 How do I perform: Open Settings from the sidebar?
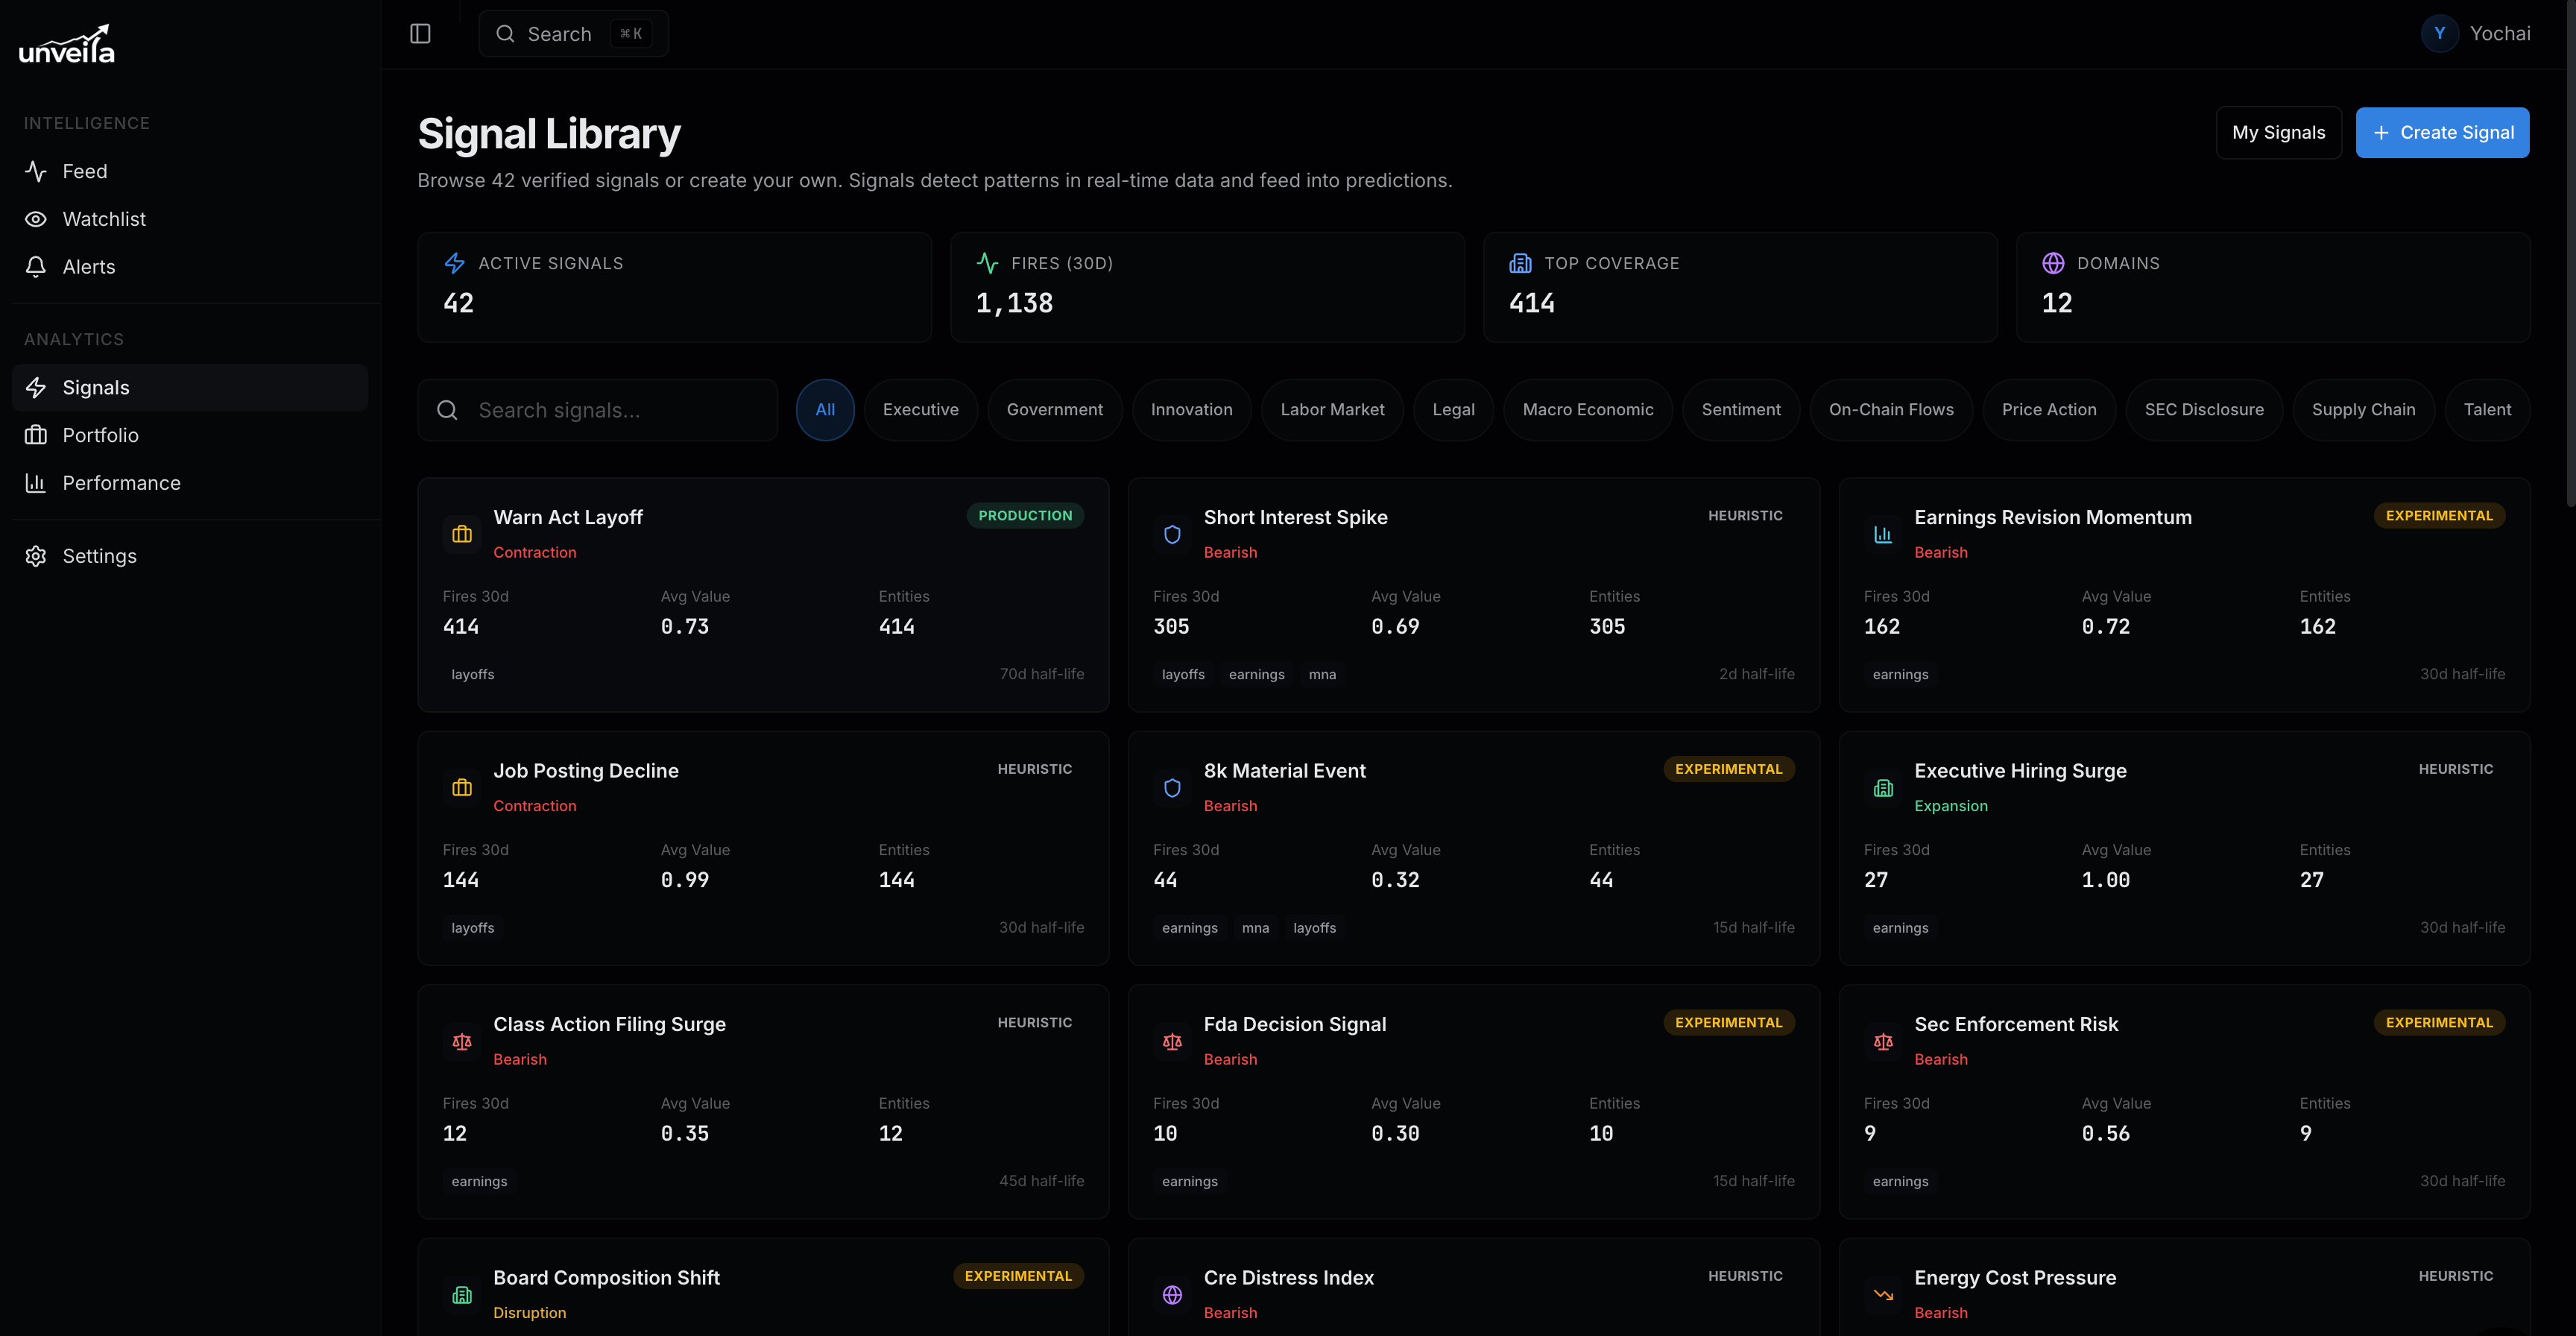(99, 556)
